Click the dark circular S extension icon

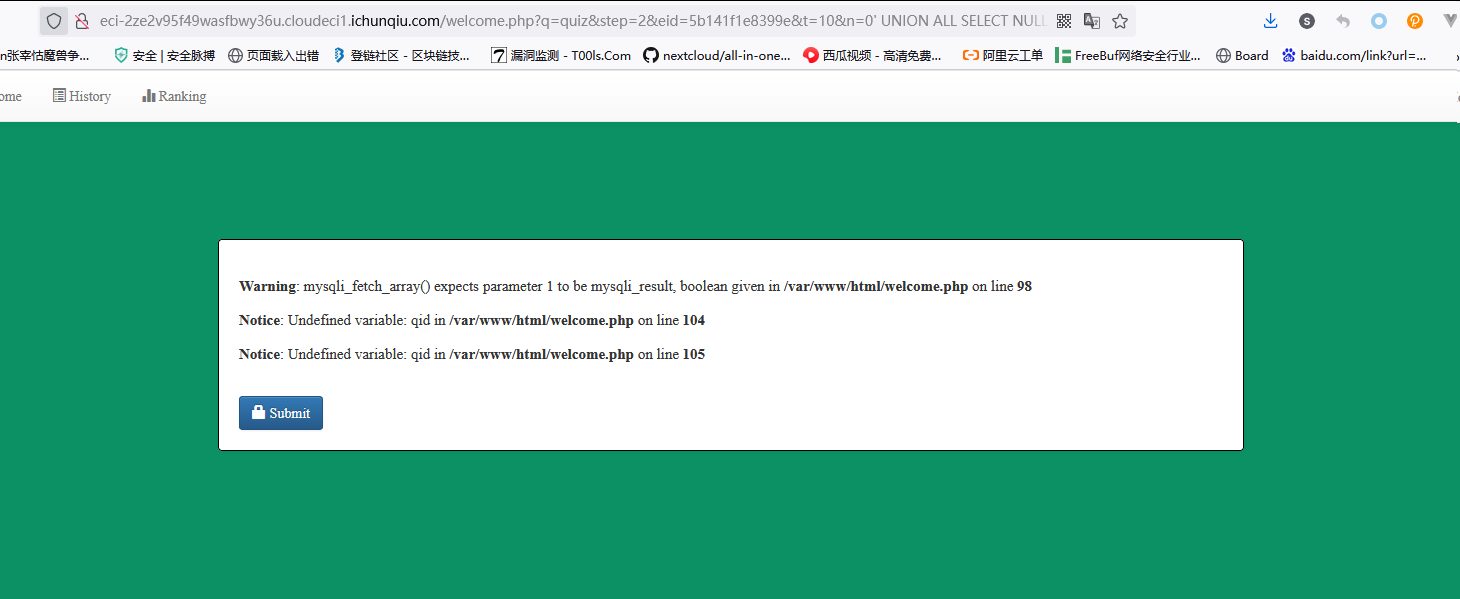1307,21
